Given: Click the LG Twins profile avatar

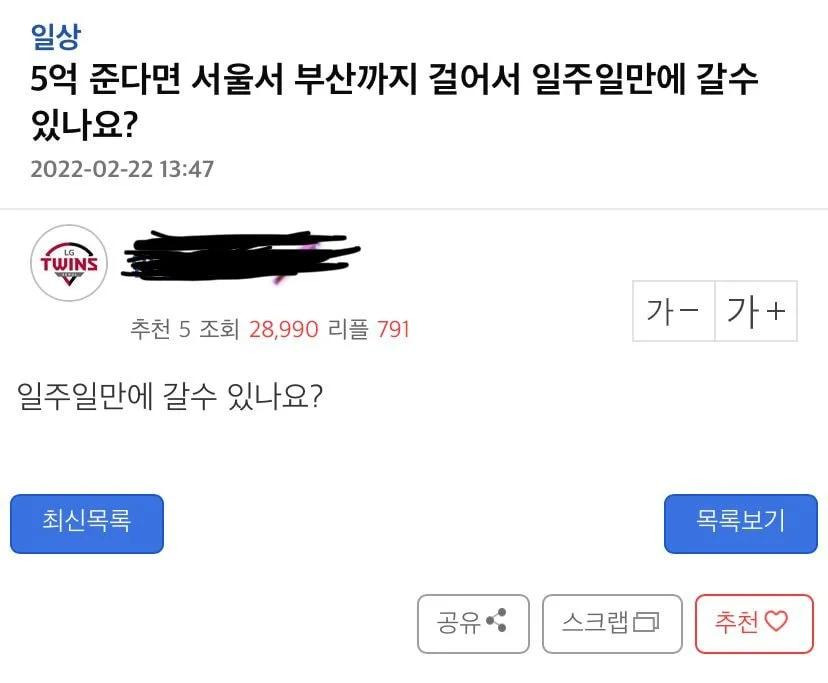Looking at the screenshot, I should 69,264.
